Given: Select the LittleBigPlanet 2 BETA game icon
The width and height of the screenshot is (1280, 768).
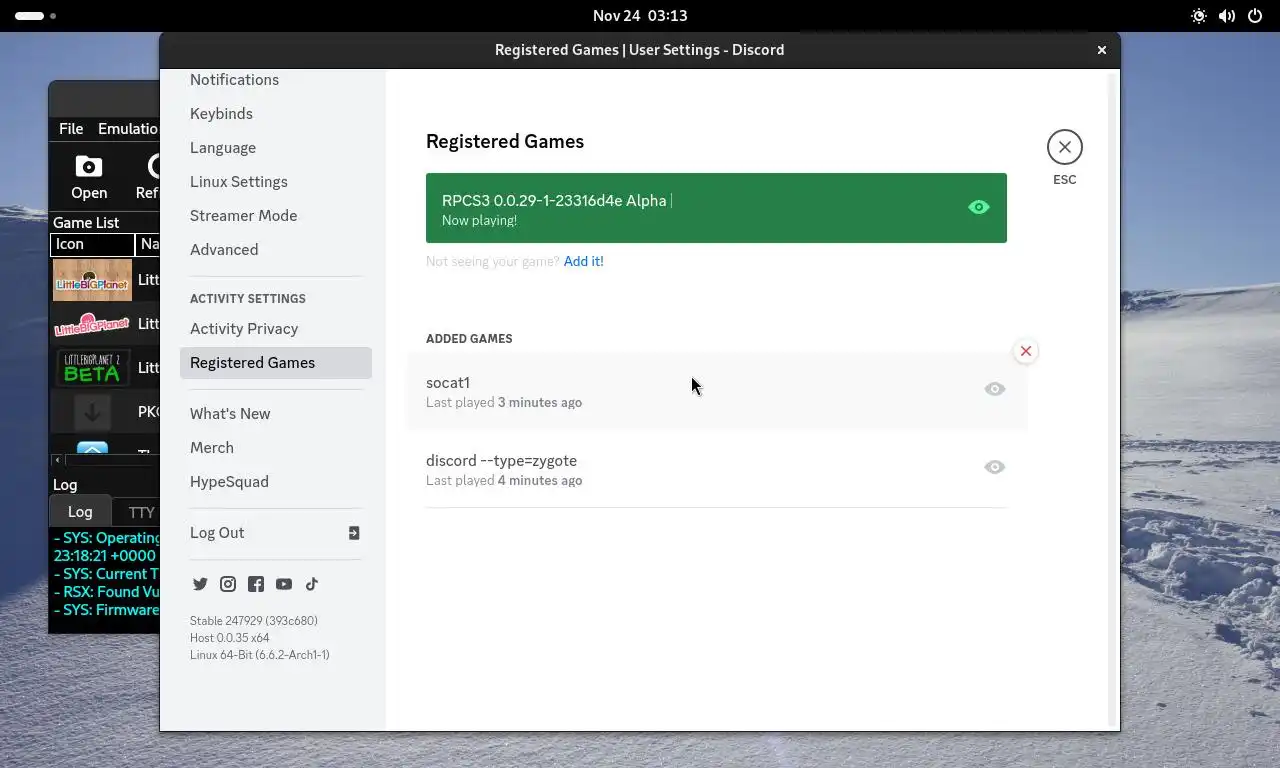Looking at the screenshot, I should point(92,368).
